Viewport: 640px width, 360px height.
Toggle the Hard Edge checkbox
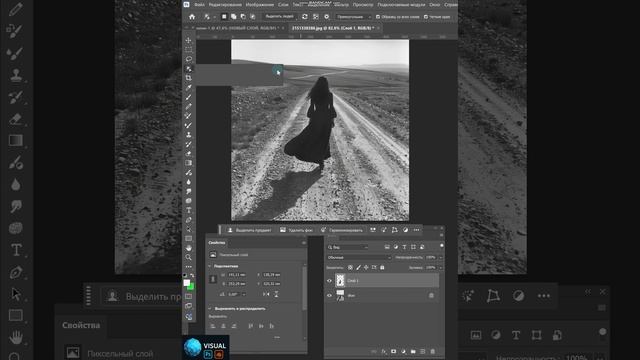point(426,17)
